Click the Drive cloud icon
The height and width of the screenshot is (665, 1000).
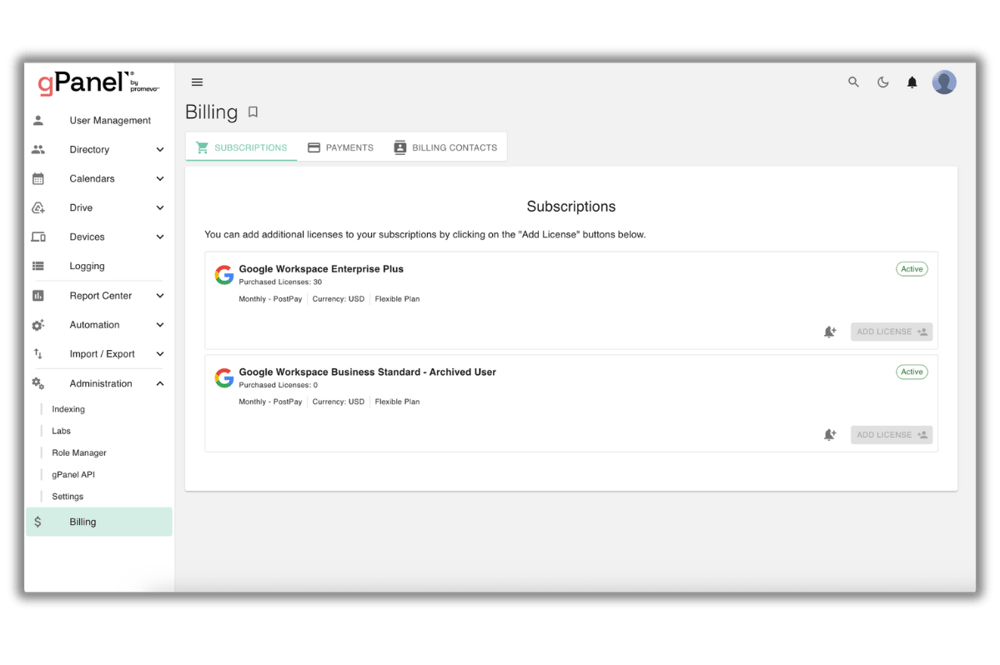[38, 208]
